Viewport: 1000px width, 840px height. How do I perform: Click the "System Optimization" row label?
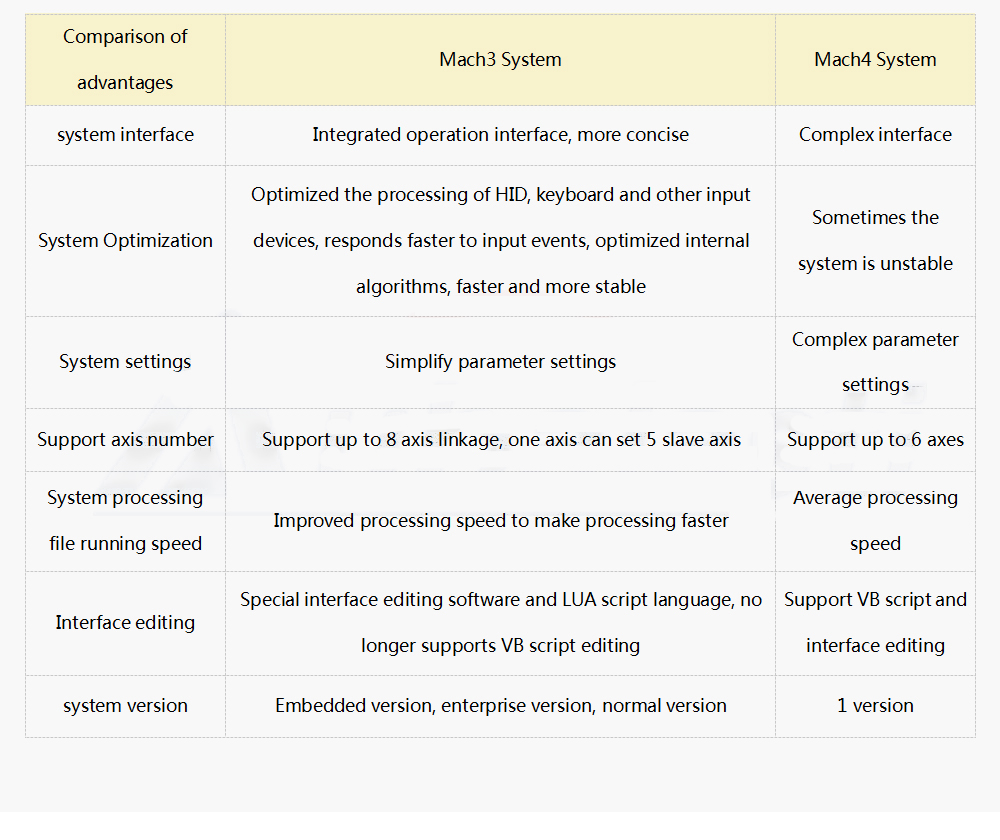[x=125, y=241]
